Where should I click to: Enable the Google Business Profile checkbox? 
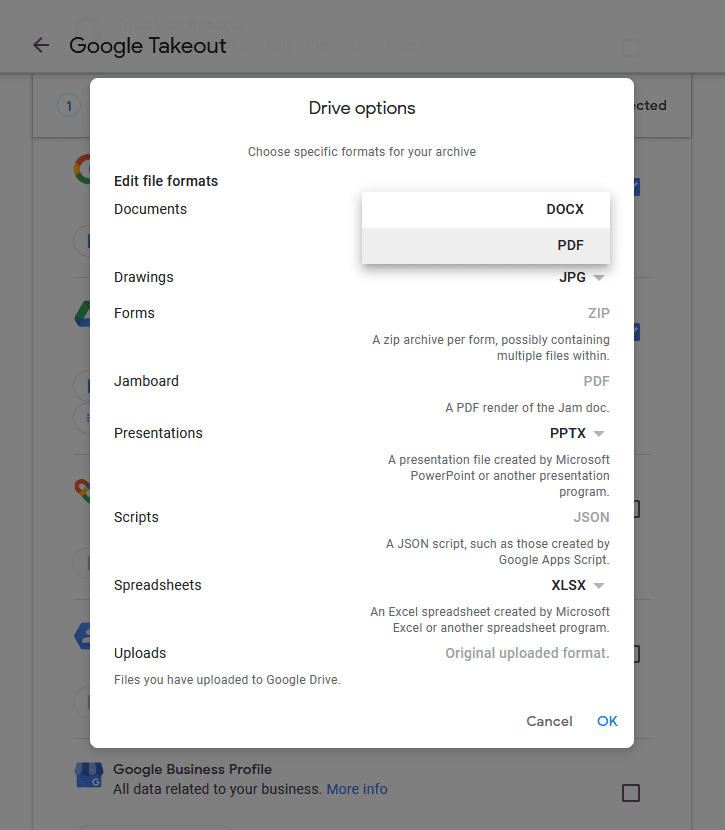630,792
